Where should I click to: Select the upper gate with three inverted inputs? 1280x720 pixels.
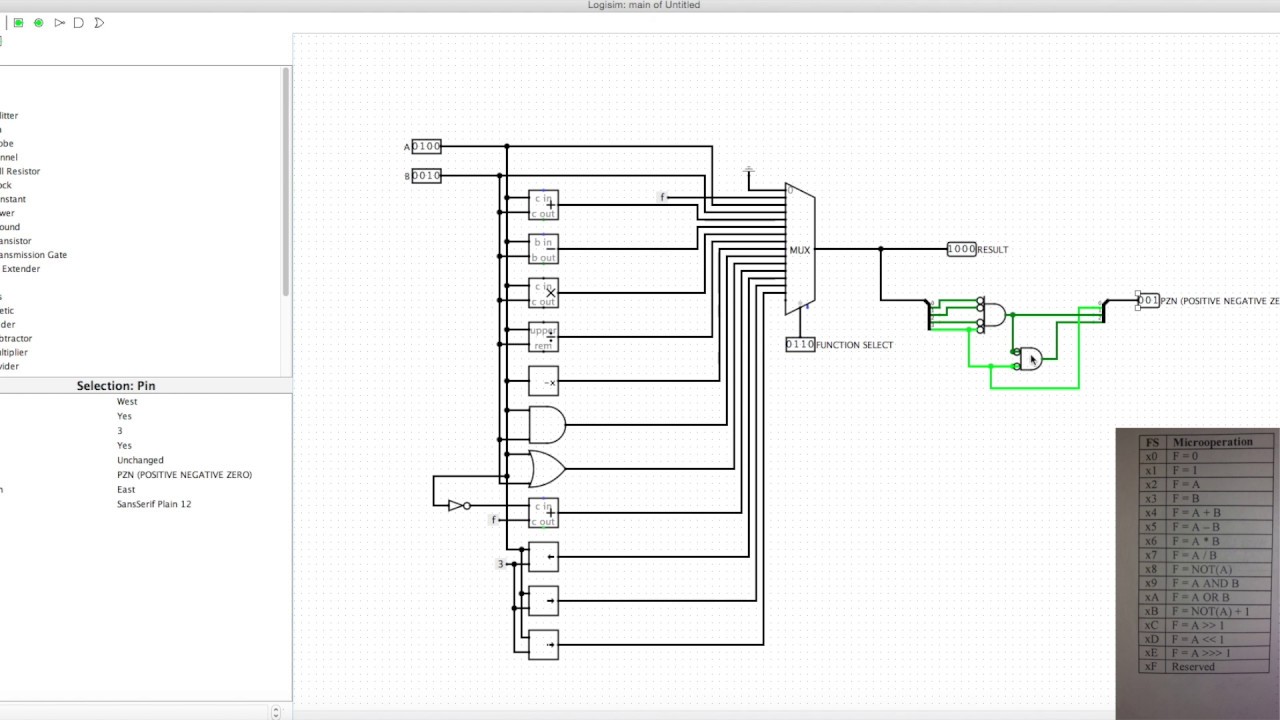click(992, 314)
